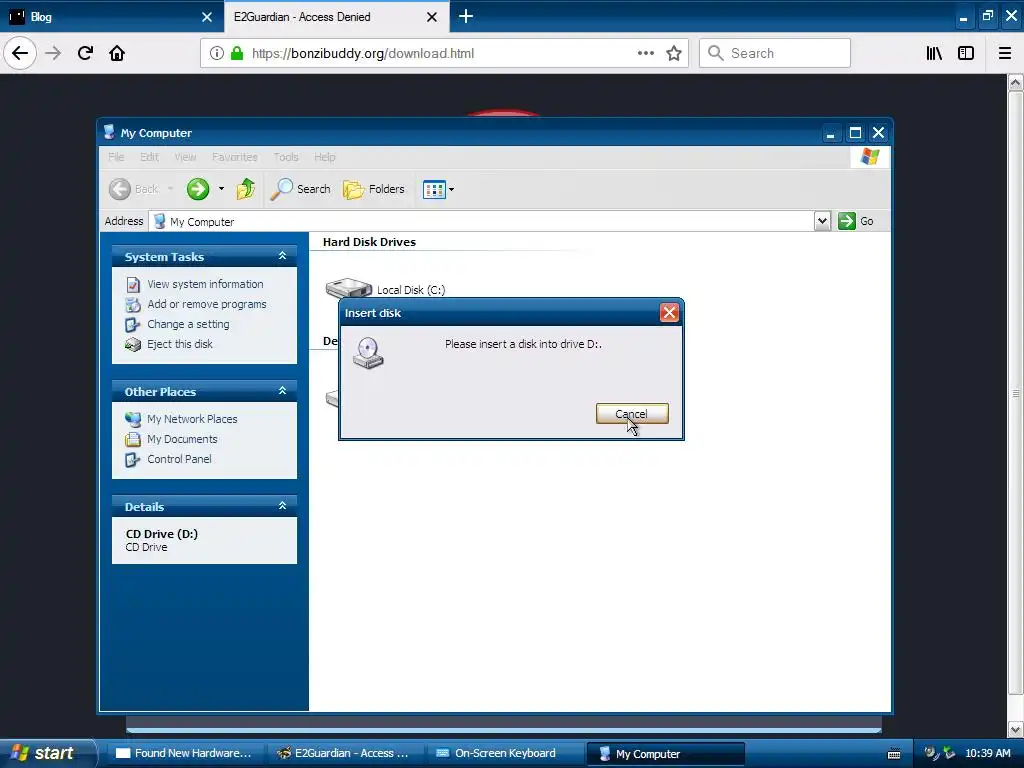Collapse the Other Places panel
This screenshot has height=768, width=1024.
click(282, 391)
